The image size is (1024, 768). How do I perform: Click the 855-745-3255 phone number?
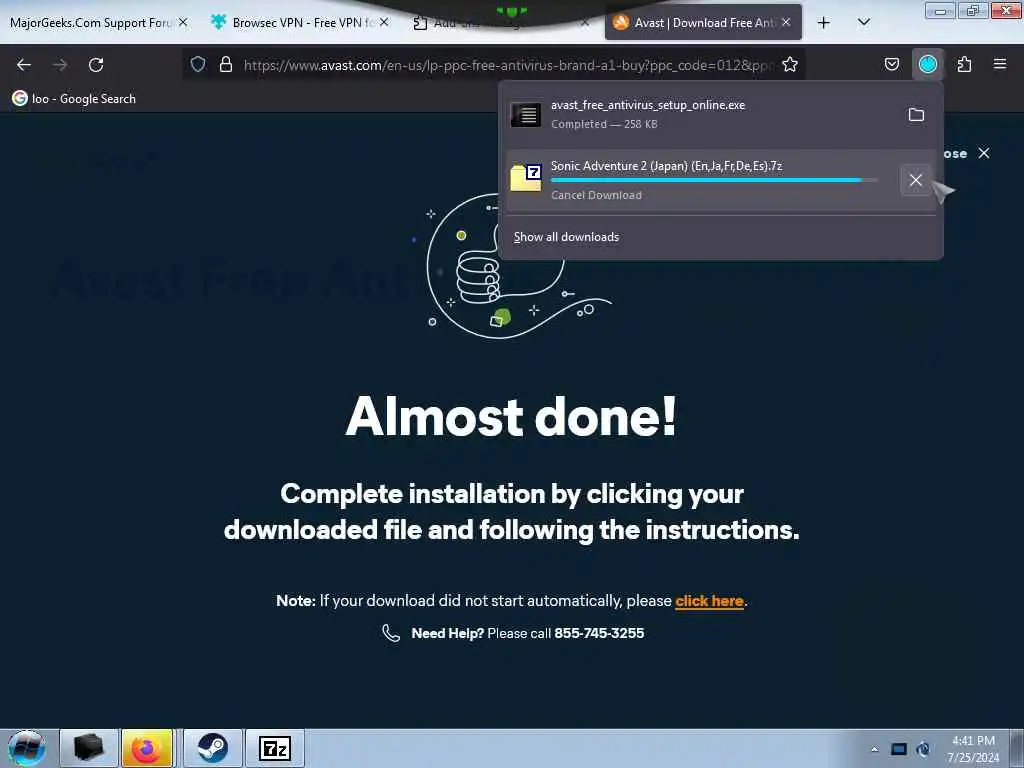click(x=599, y=633)
